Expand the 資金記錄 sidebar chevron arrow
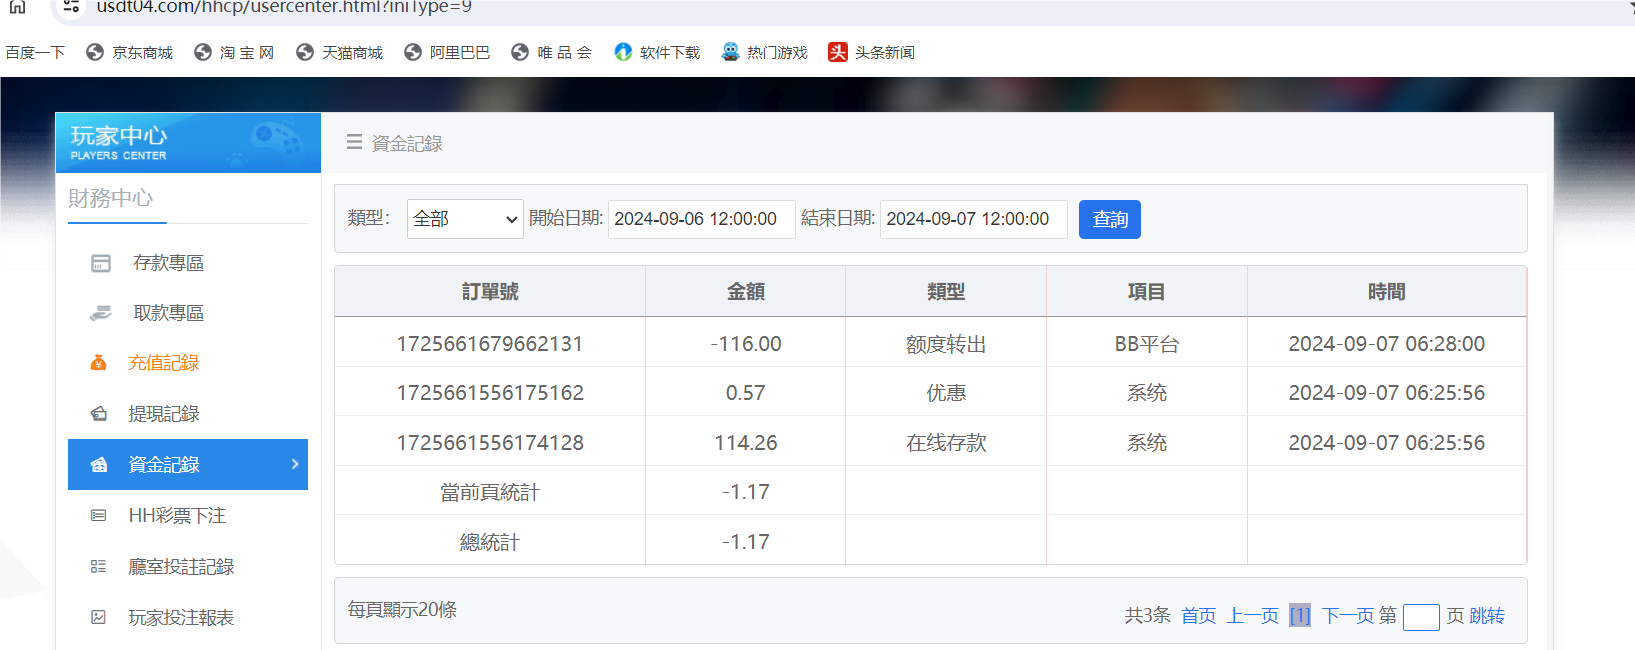Screen dimensions: 1635x650 click(x=295, y=464)
